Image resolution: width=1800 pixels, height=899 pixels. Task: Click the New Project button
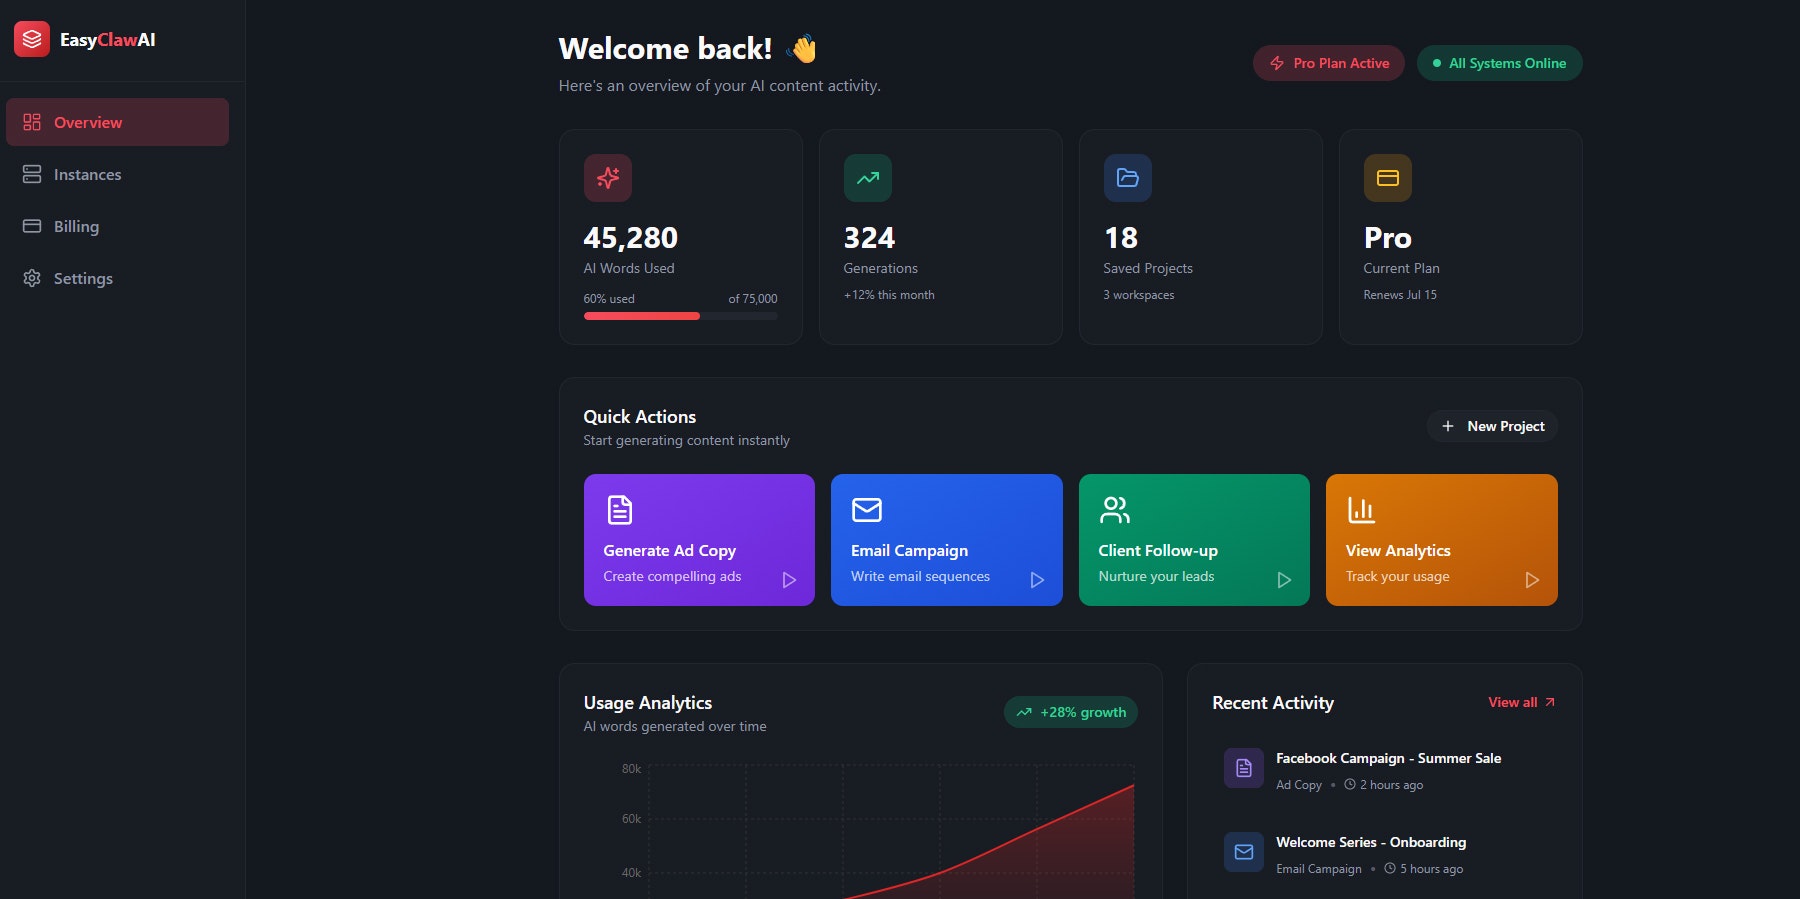1492,426
